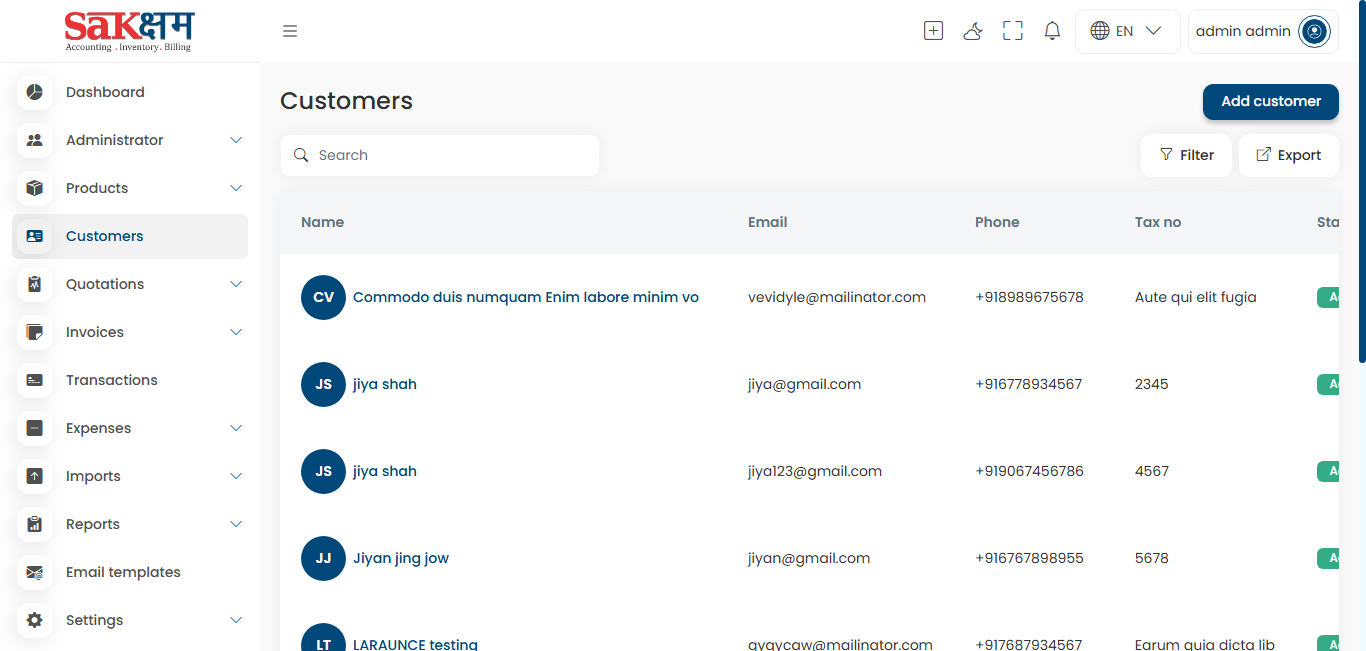Click the Dashboard pie chart icon

coord(35,92)
